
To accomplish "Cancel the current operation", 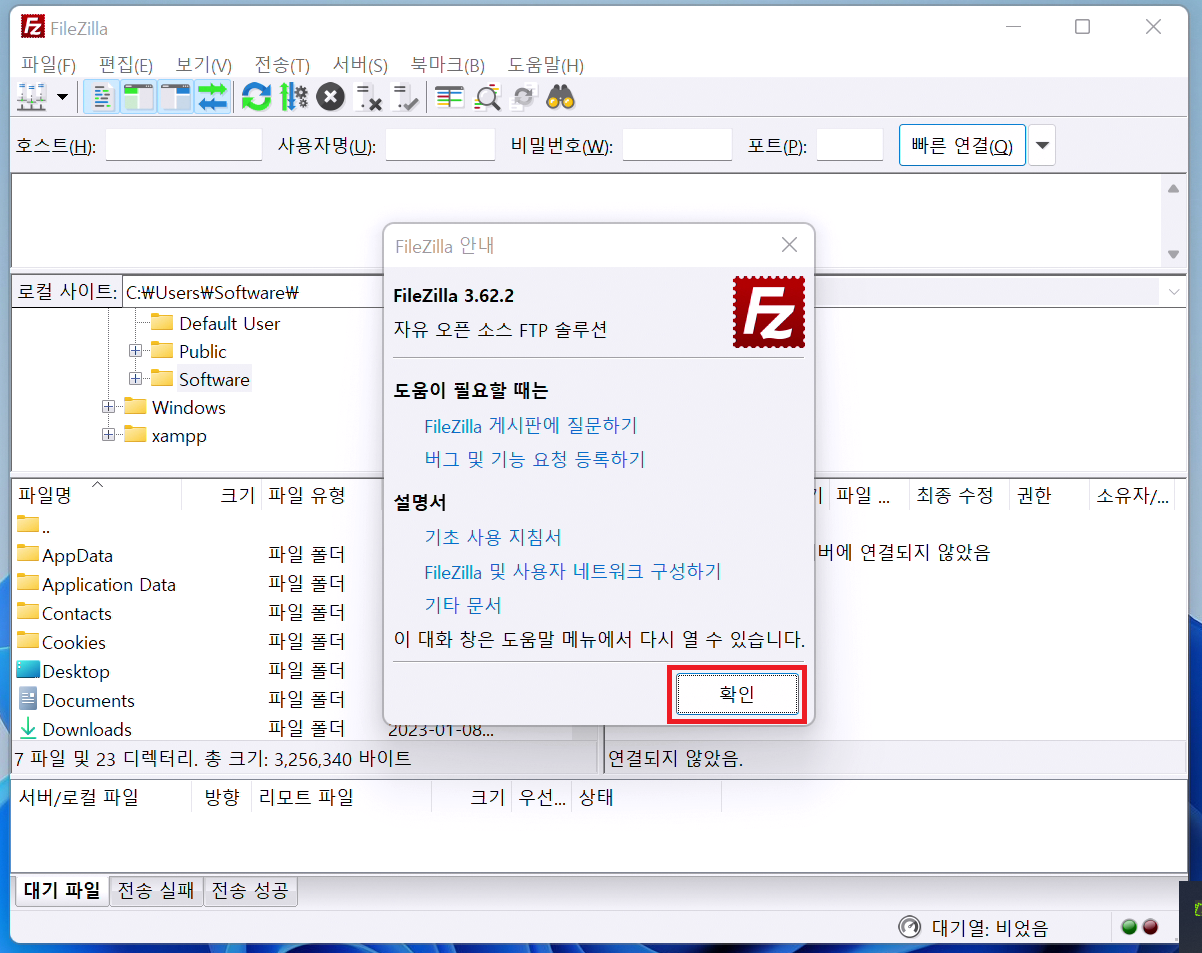I will (331, 97).
